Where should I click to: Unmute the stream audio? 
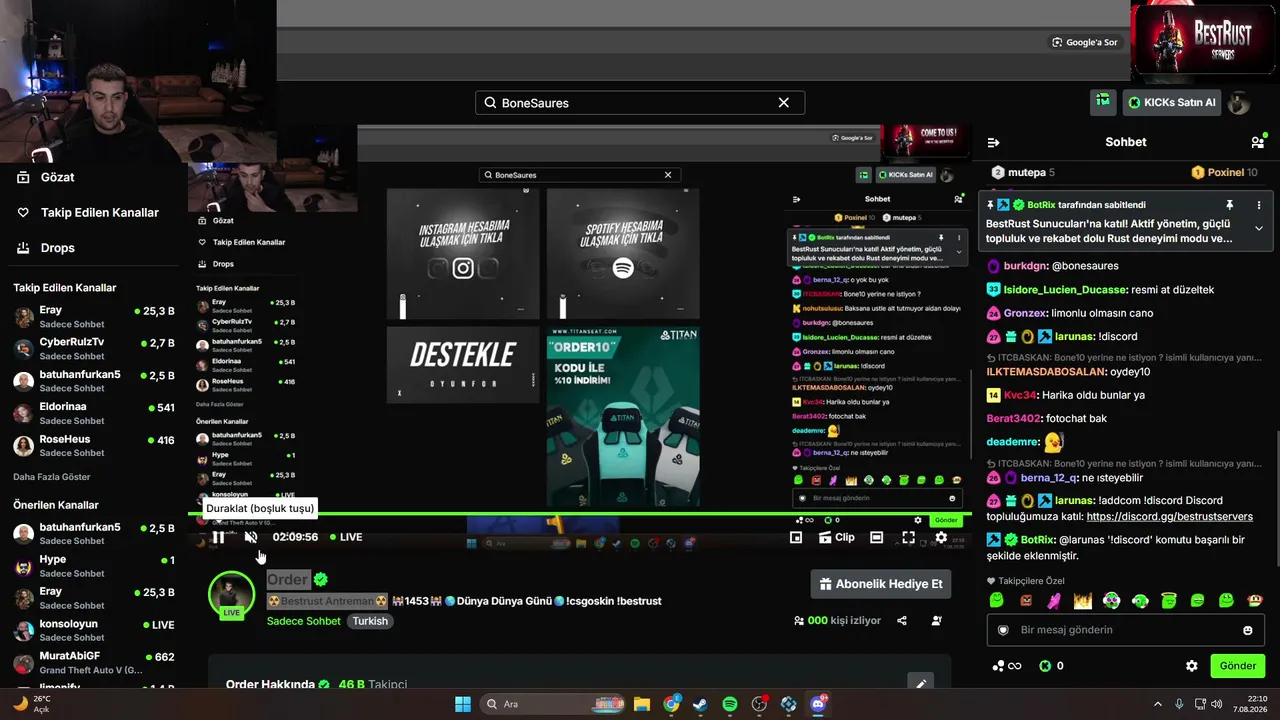point(251,537)
